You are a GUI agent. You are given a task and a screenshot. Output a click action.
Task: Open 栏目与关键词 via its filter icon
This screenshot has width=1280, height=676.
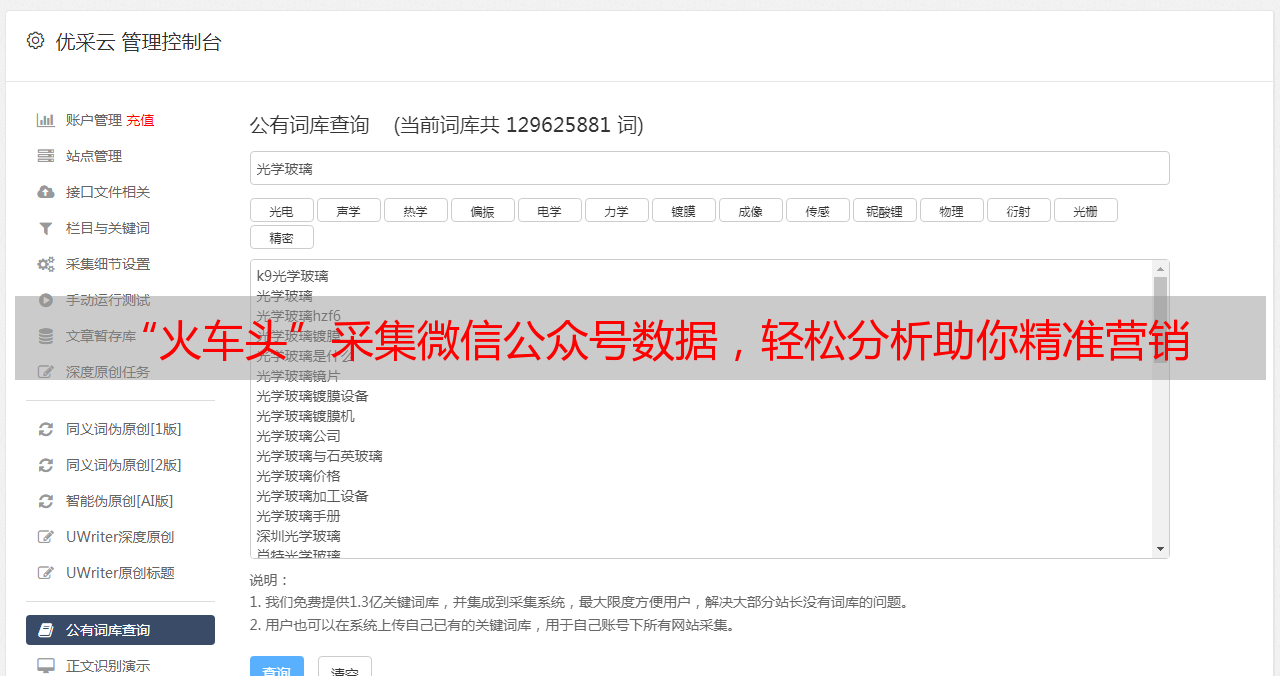click(46, 228)
